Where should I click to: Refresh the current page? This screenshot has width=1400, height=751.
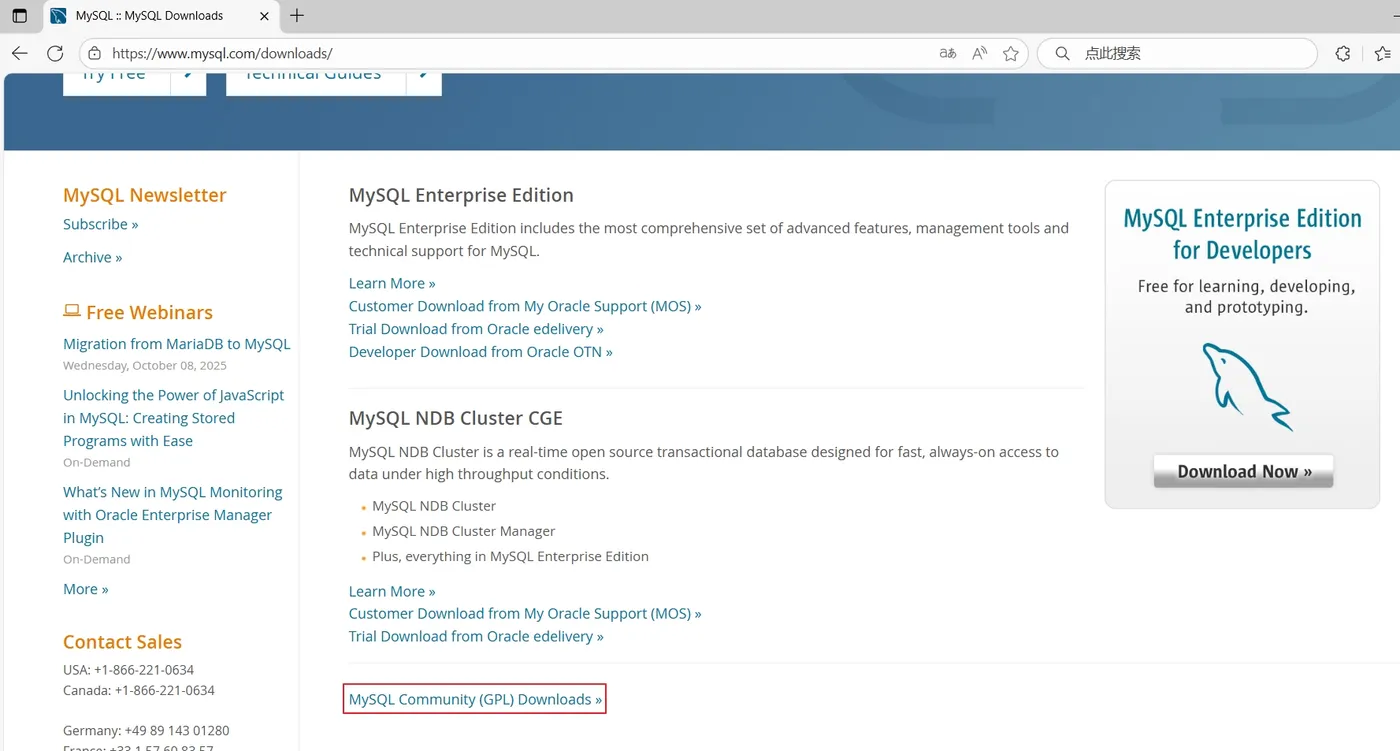[x=56, y=54]
